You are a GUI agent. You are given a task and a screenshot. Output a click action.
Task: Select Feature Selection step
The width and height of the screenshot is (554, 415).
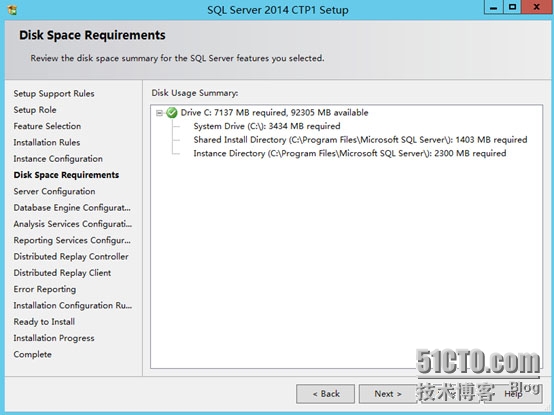tap(47, 126)
